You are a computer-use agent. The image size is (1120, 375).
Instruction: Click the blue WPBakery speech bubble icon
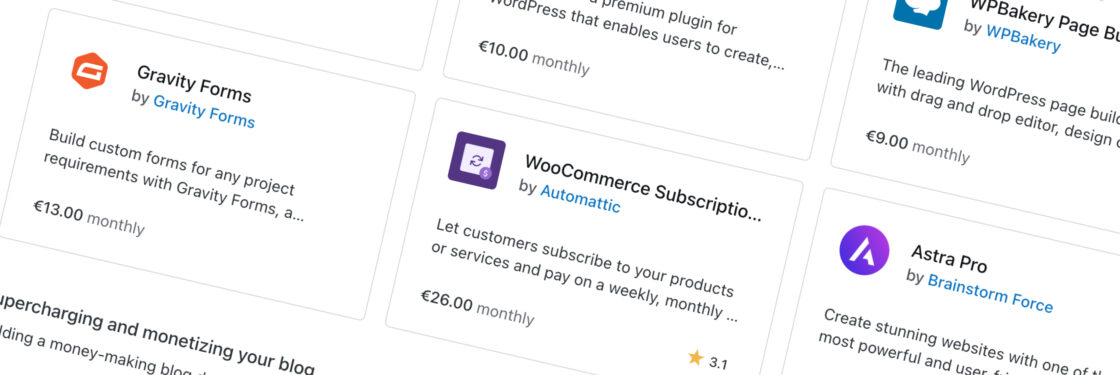pos(920,11)
